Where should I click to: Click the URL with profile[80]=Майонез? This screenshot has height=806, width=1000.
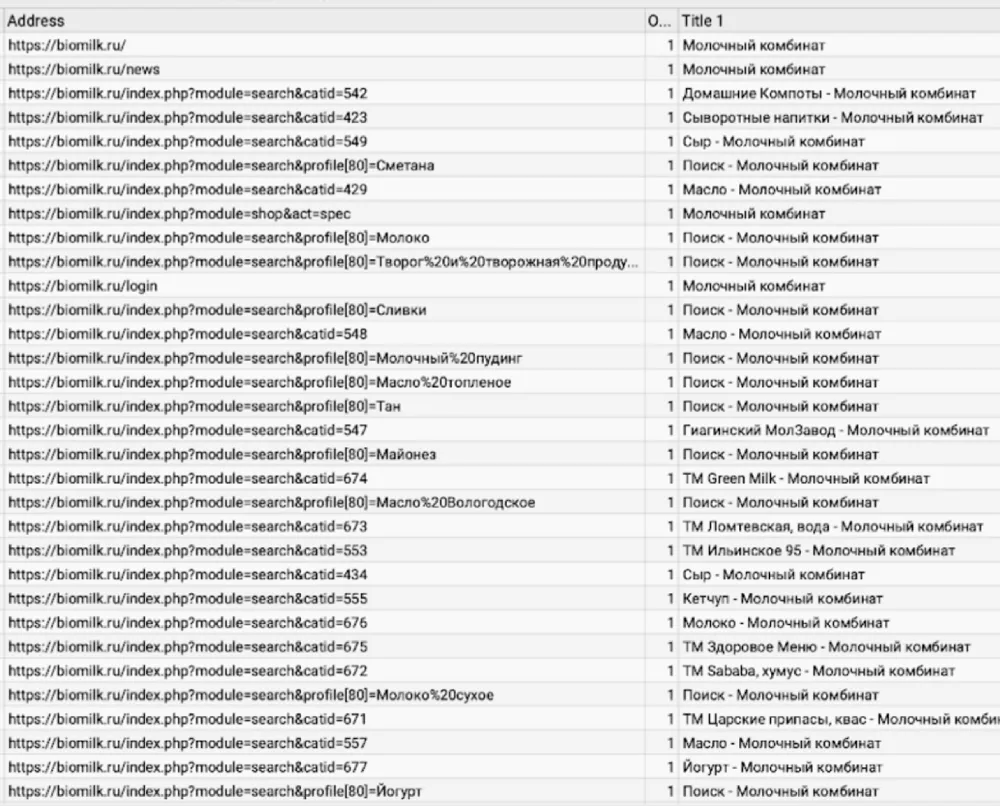pos(222,454)
